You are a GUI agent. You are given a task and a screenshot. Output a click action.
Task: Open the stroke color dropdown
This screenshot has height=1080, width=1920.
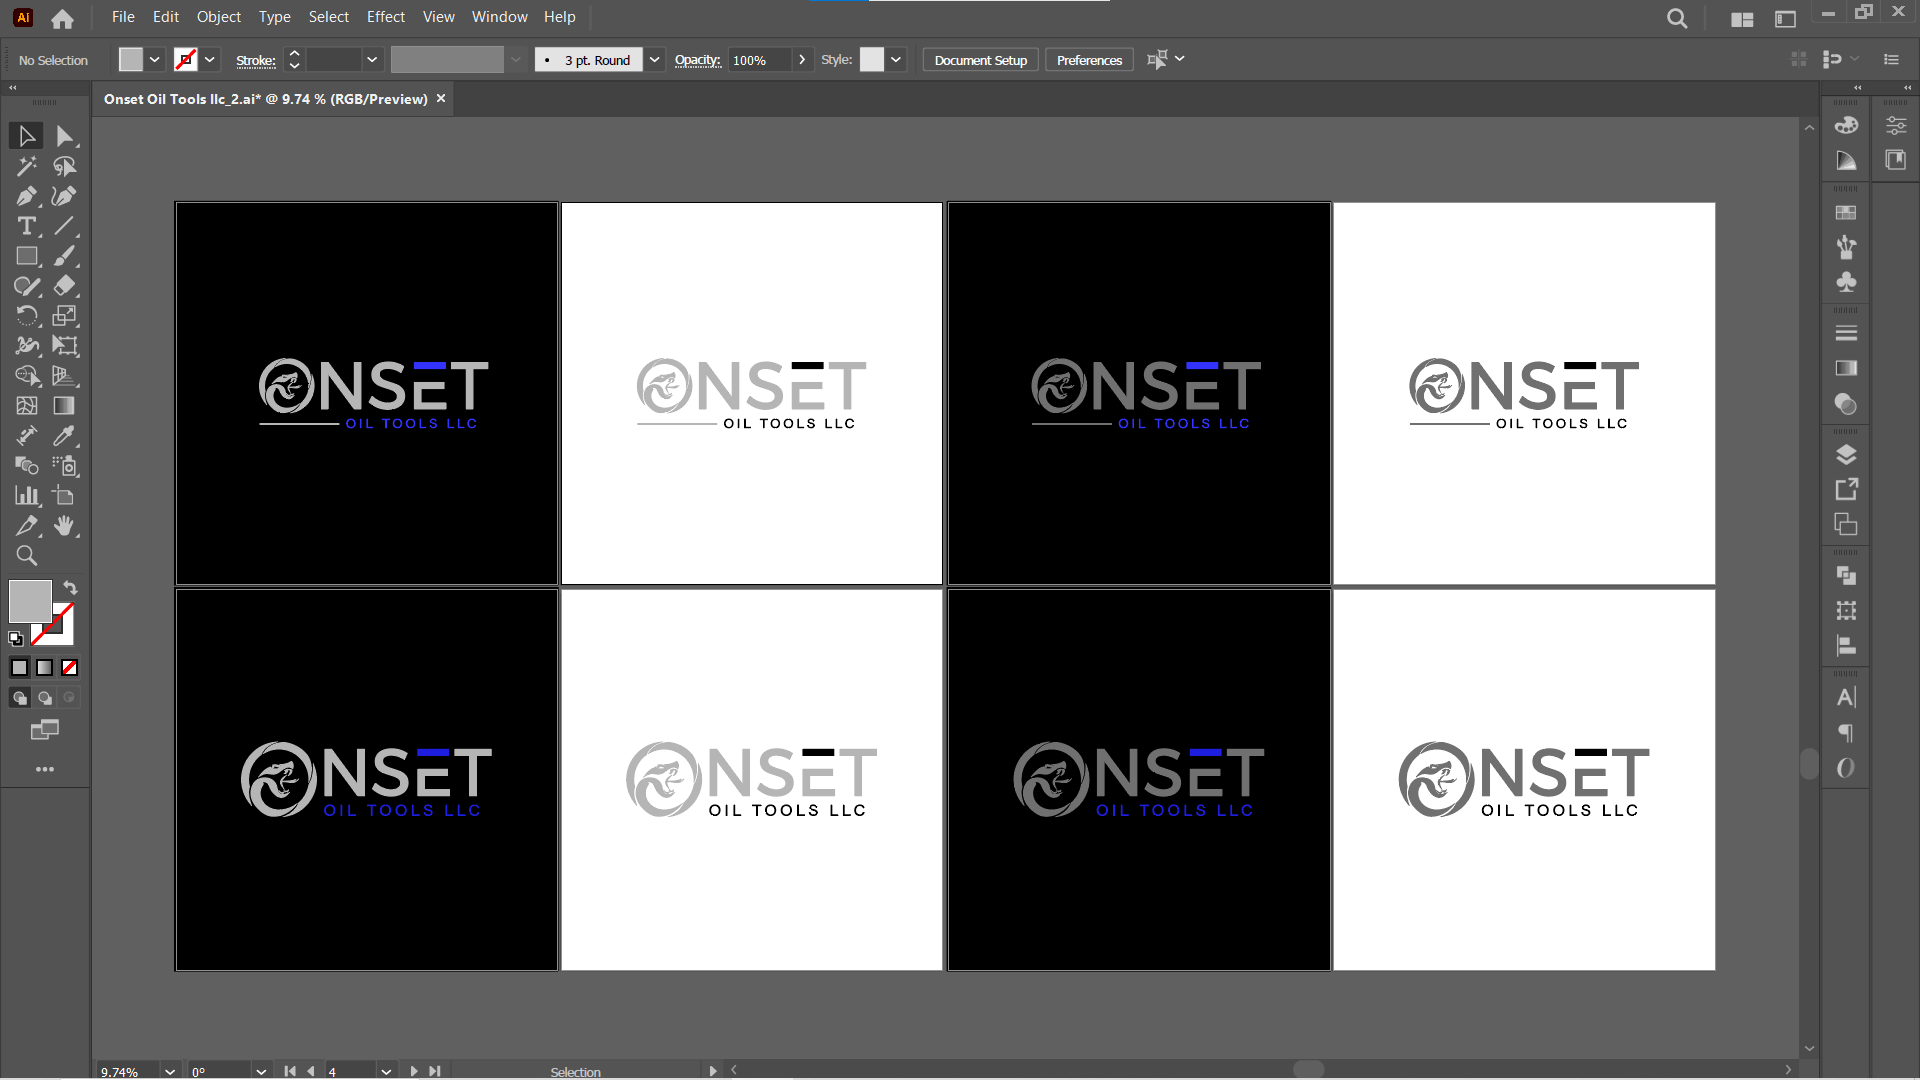pos(210,60)
